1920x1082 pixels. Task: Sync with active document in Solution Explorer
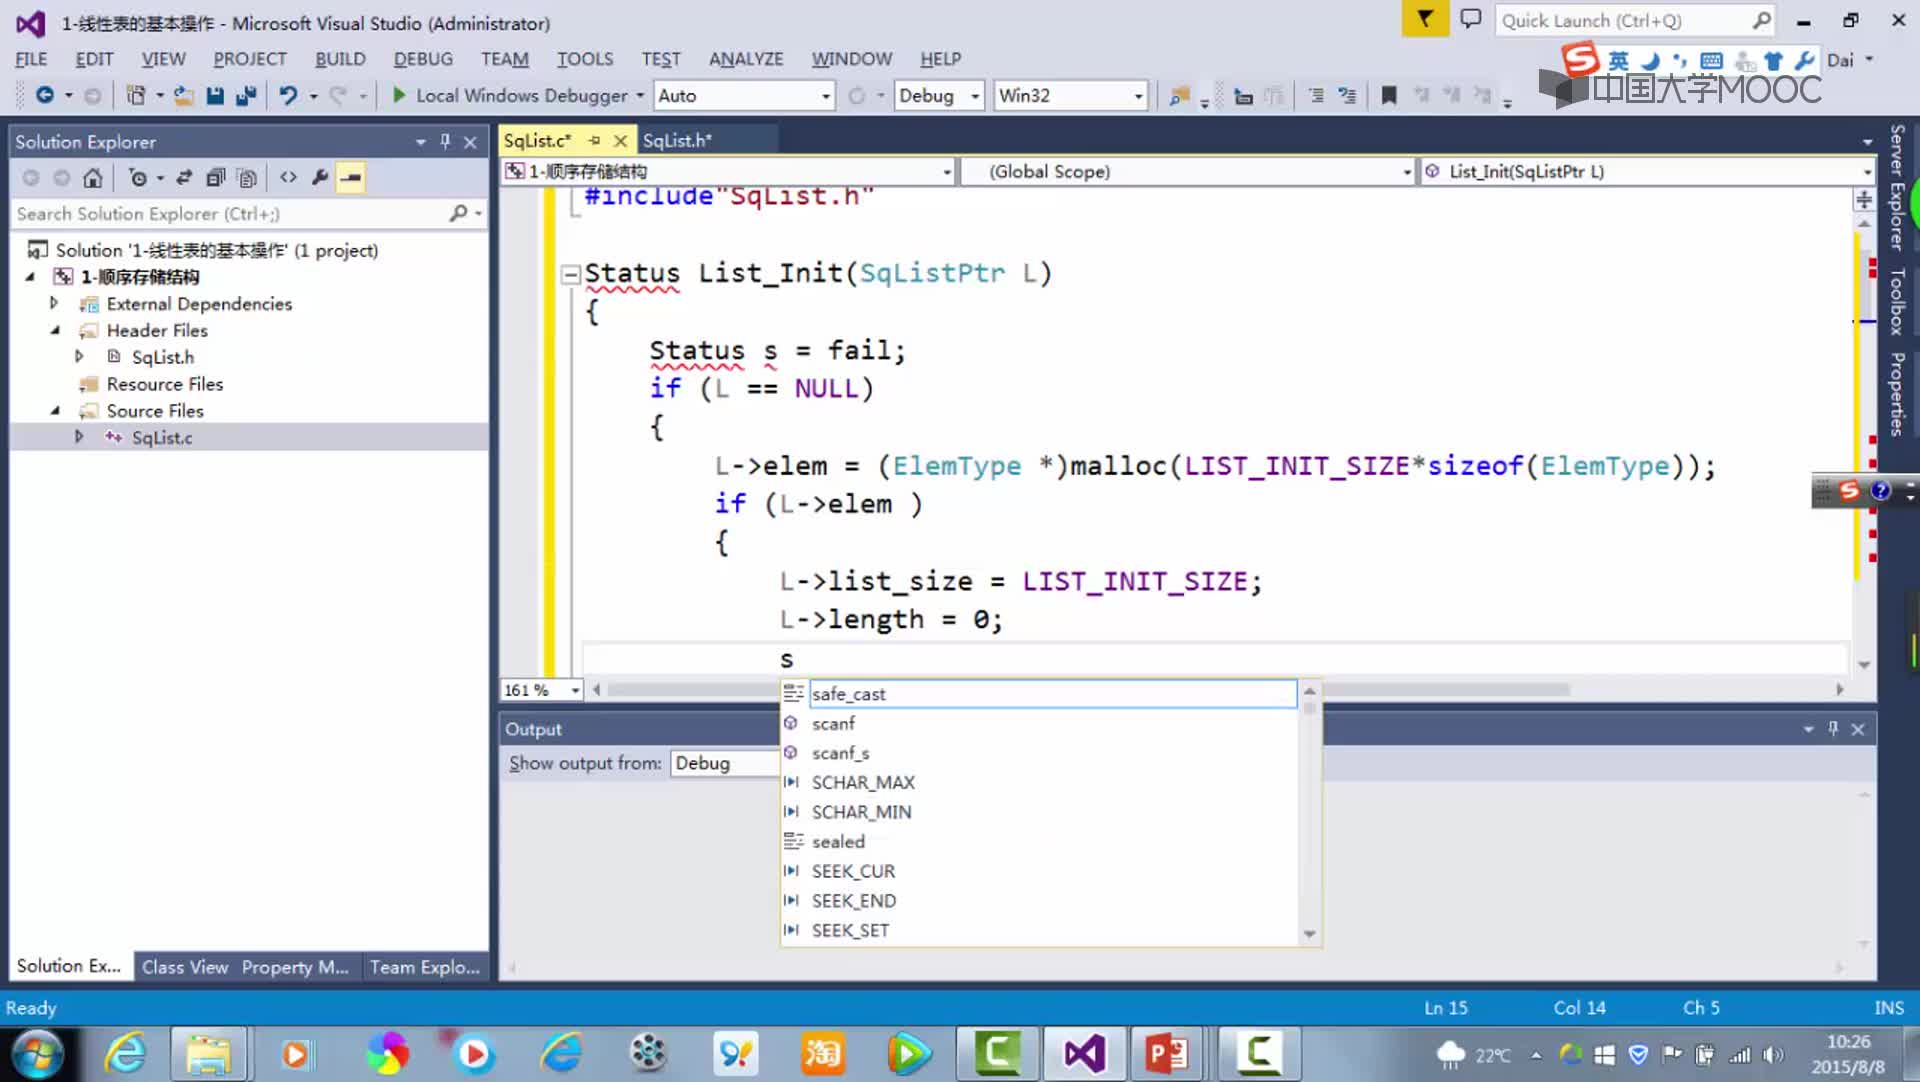click(x=184, y=178)
